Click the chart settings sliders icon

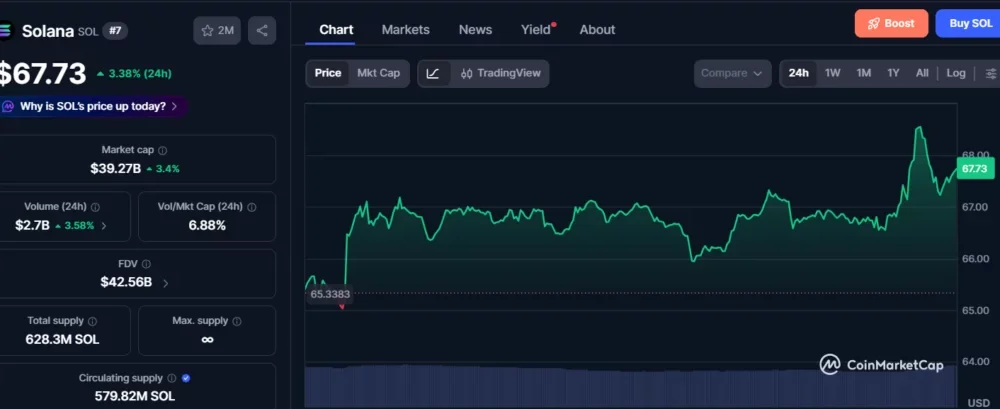pyautogui.click(x=990, y=73)
